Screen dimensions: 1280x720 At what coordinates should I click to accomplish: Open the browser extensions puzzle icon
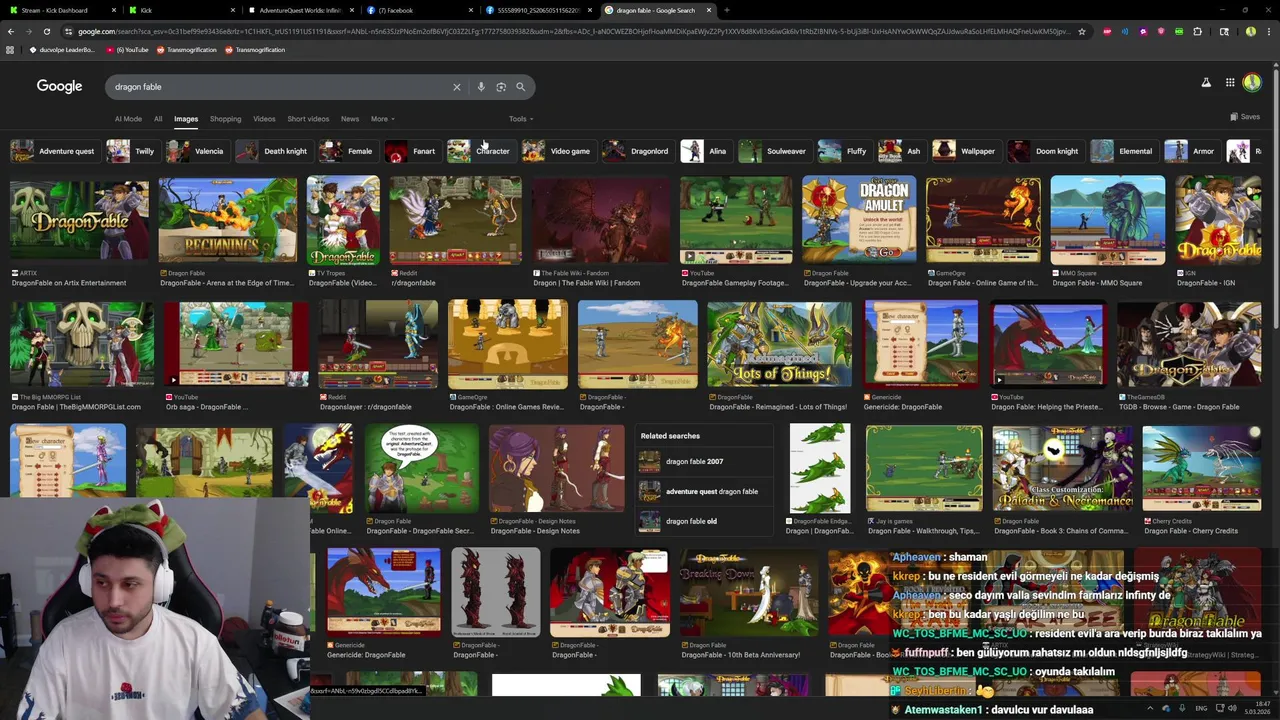tap(1197, 31)
